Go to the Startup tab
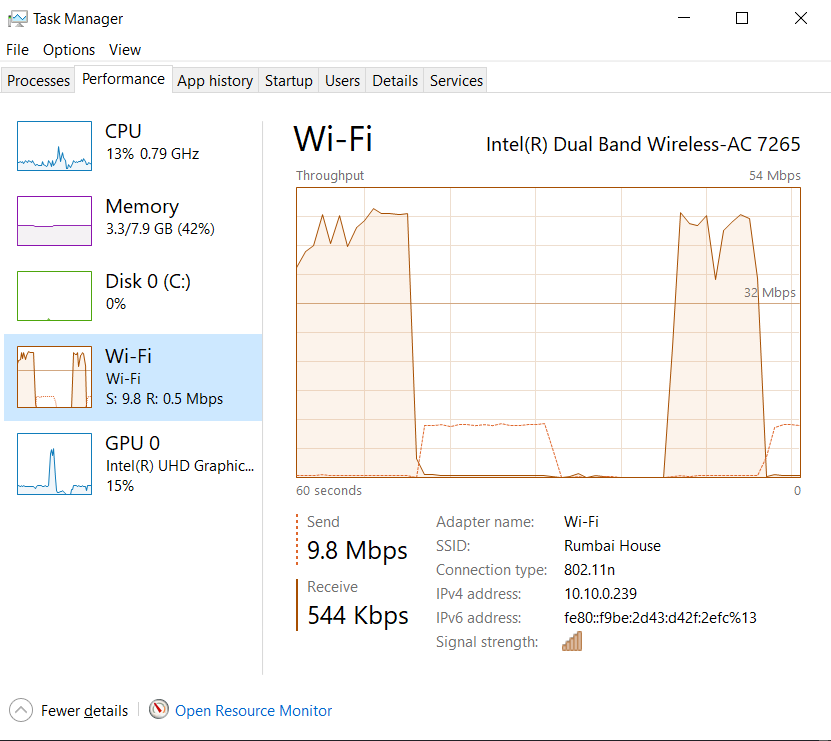 click(x=289, y=81)
